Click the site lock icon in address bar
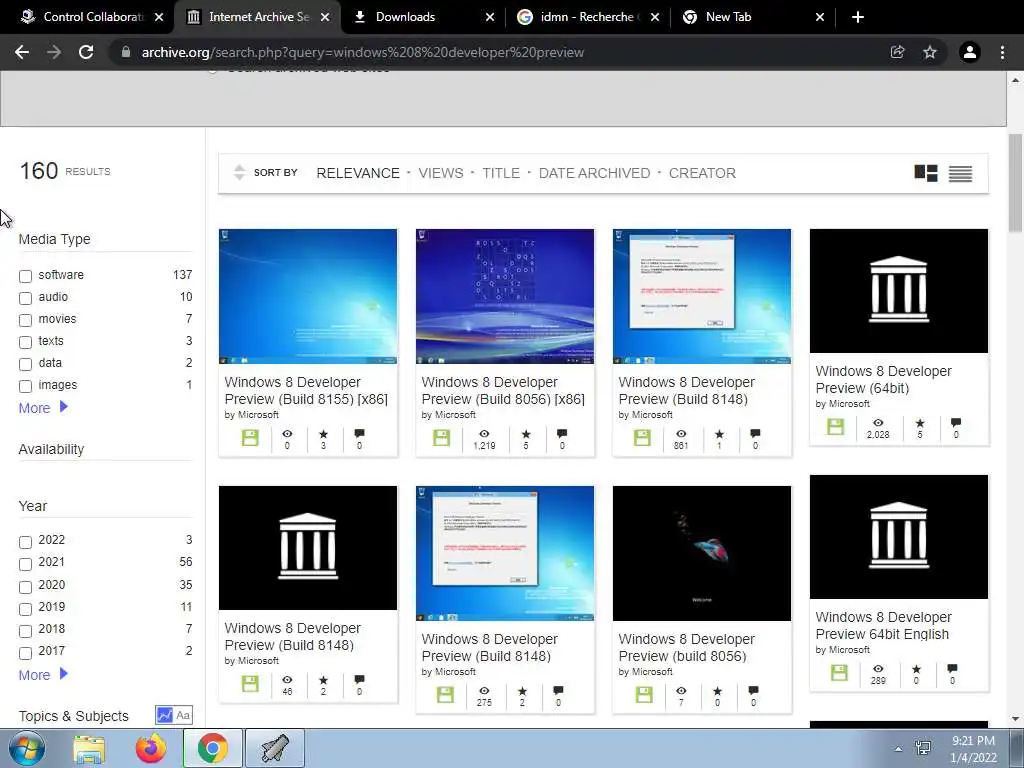 click(x=126, y=52)
